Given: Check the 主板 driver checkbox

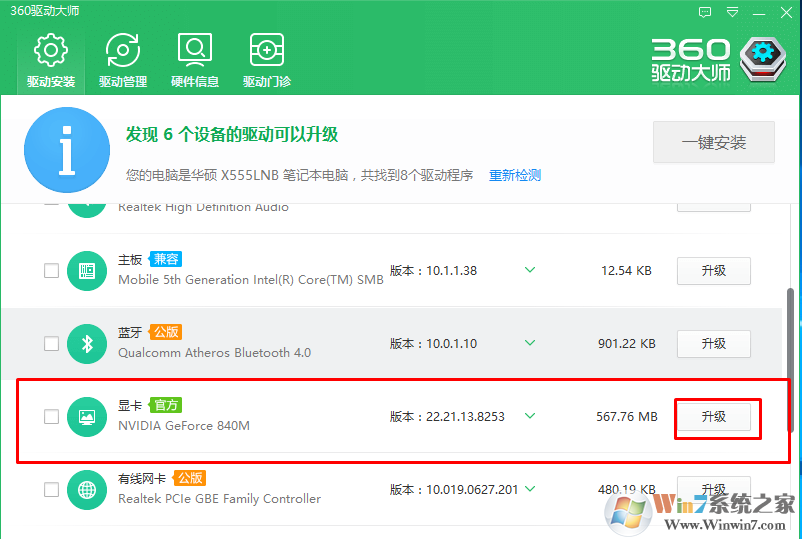Looking at the screenshot, I should point(51,271).
